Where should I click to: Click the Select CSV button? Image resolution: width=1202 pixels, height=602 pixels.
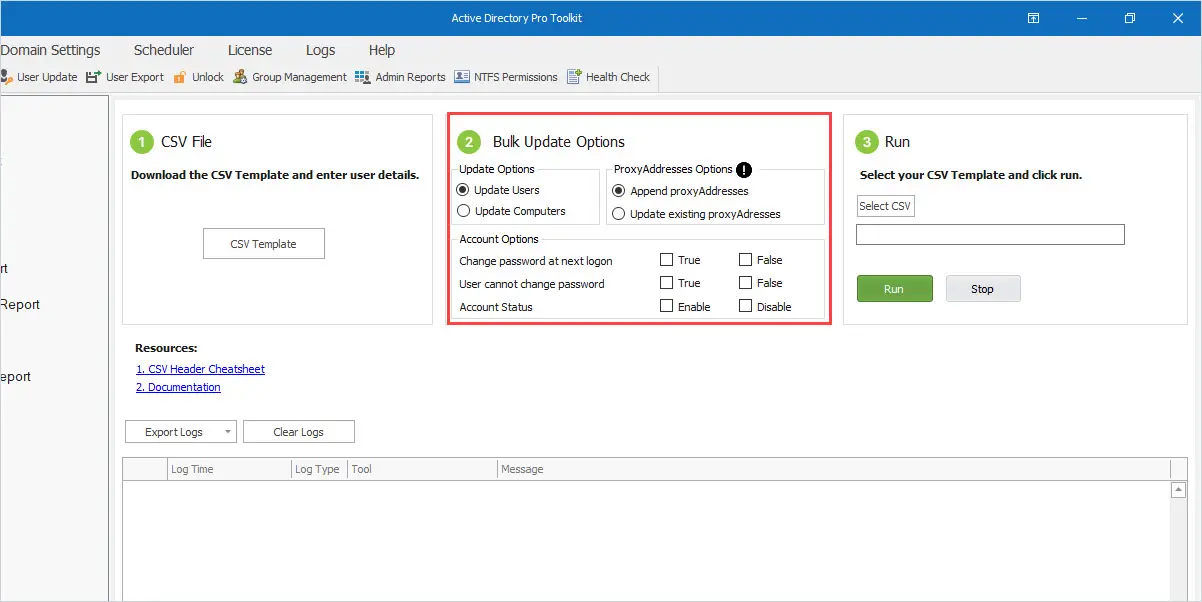886,206
